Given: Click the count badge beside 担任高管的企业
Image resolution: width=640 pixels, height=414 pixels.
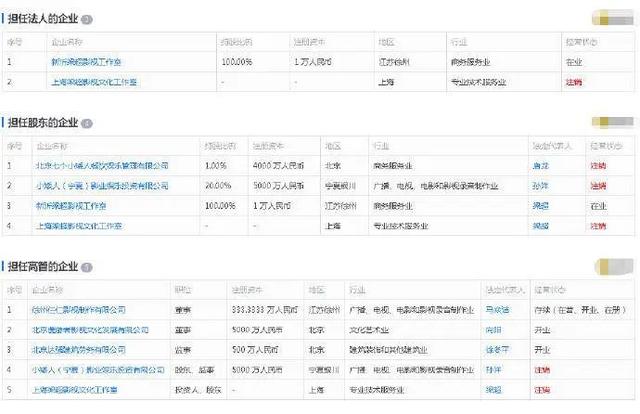Looking at the screenshot, I should [x=87, y=267].
